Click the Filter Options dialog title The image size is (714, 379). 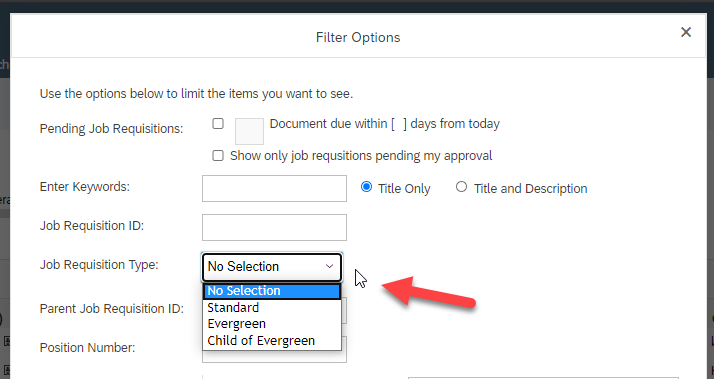(358, 37)
